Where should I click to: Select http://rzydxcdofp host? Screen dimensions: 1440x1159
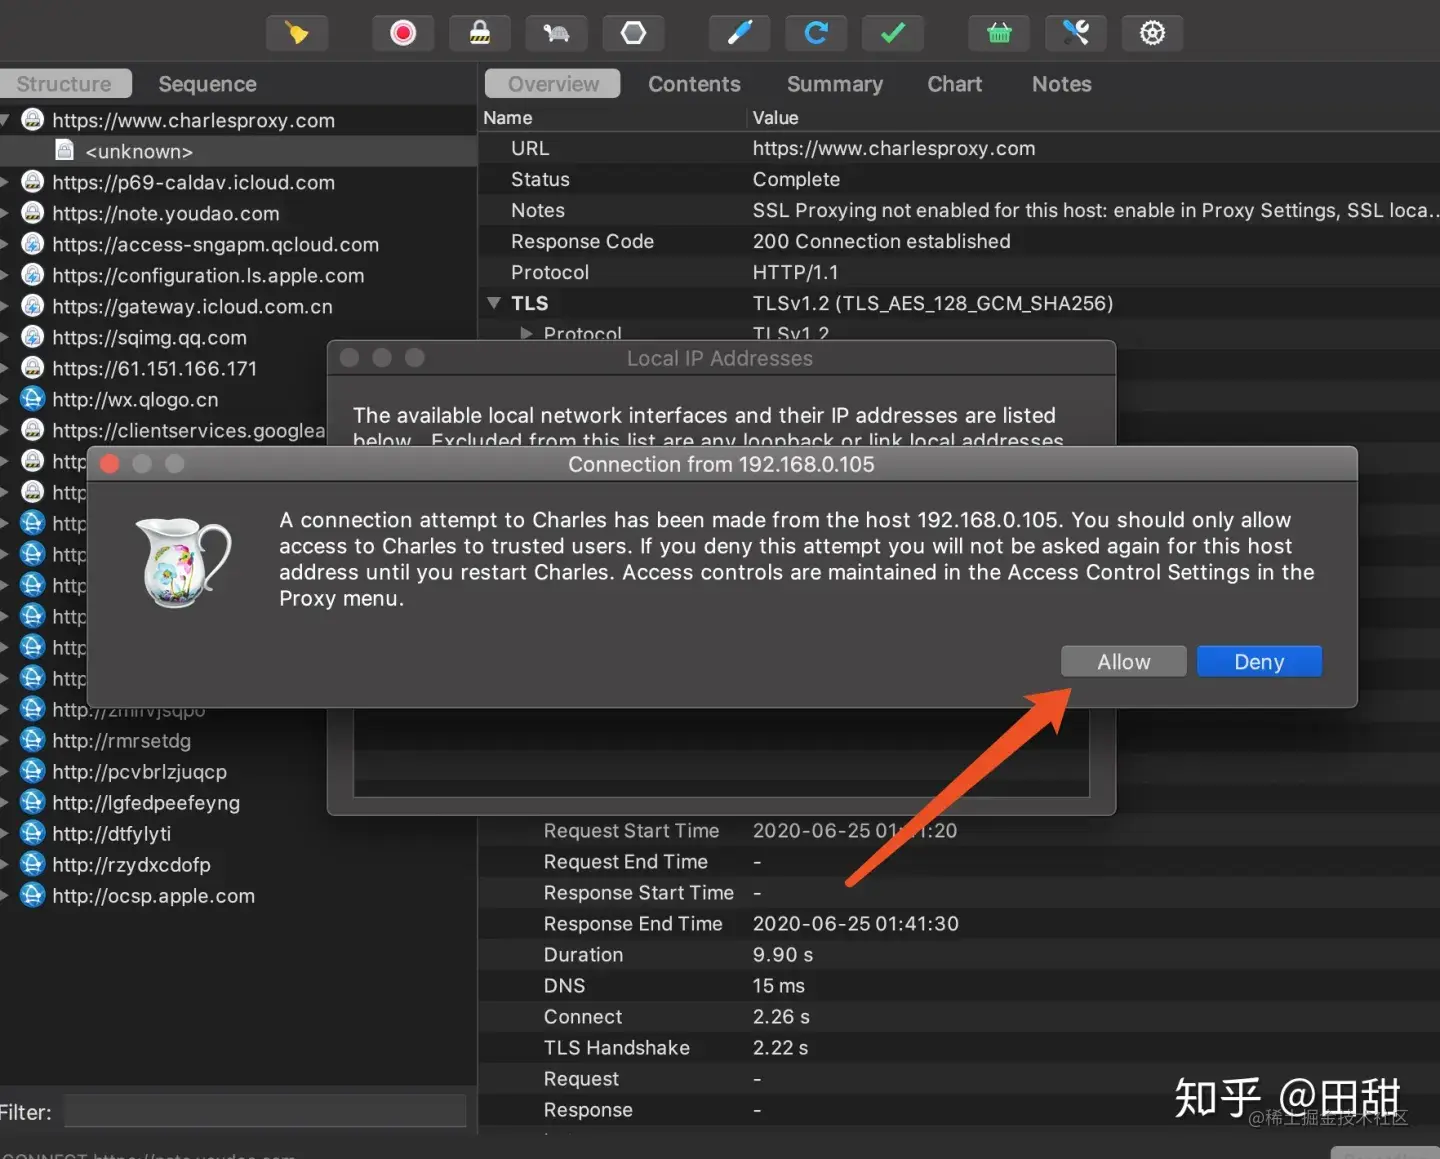[x=131, y=865]
